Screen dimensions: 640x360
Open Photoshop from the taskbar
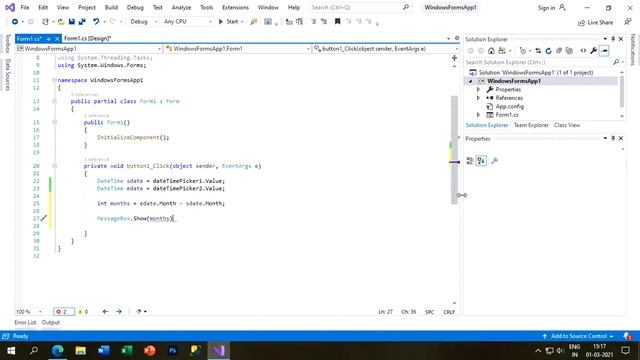pyautogui.click(x=172, y=351)
